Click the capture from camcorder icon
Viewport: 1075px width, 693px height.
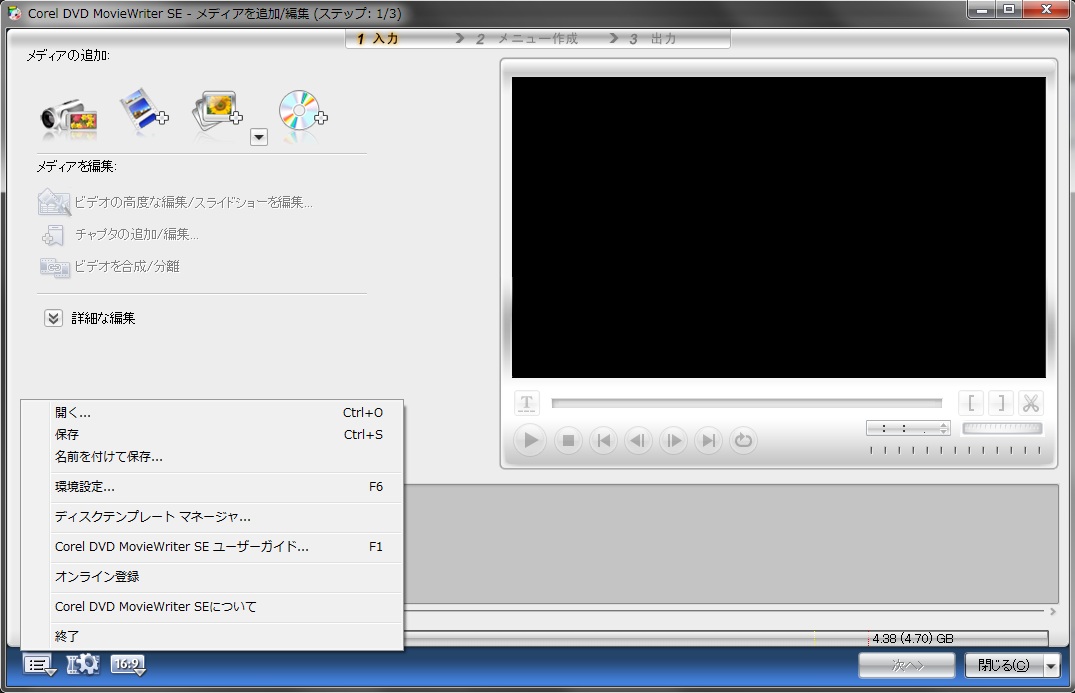click(69, 118)
